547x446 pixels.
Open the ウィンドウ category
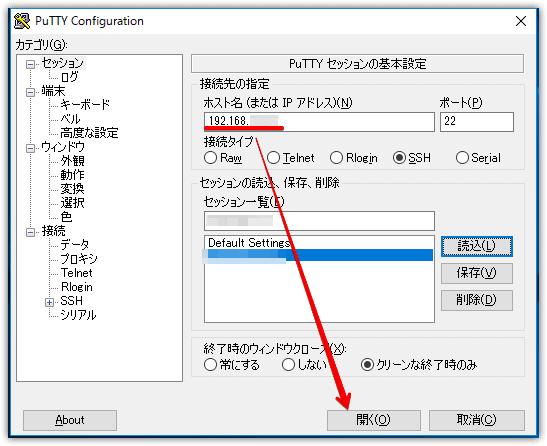point(63,147)
